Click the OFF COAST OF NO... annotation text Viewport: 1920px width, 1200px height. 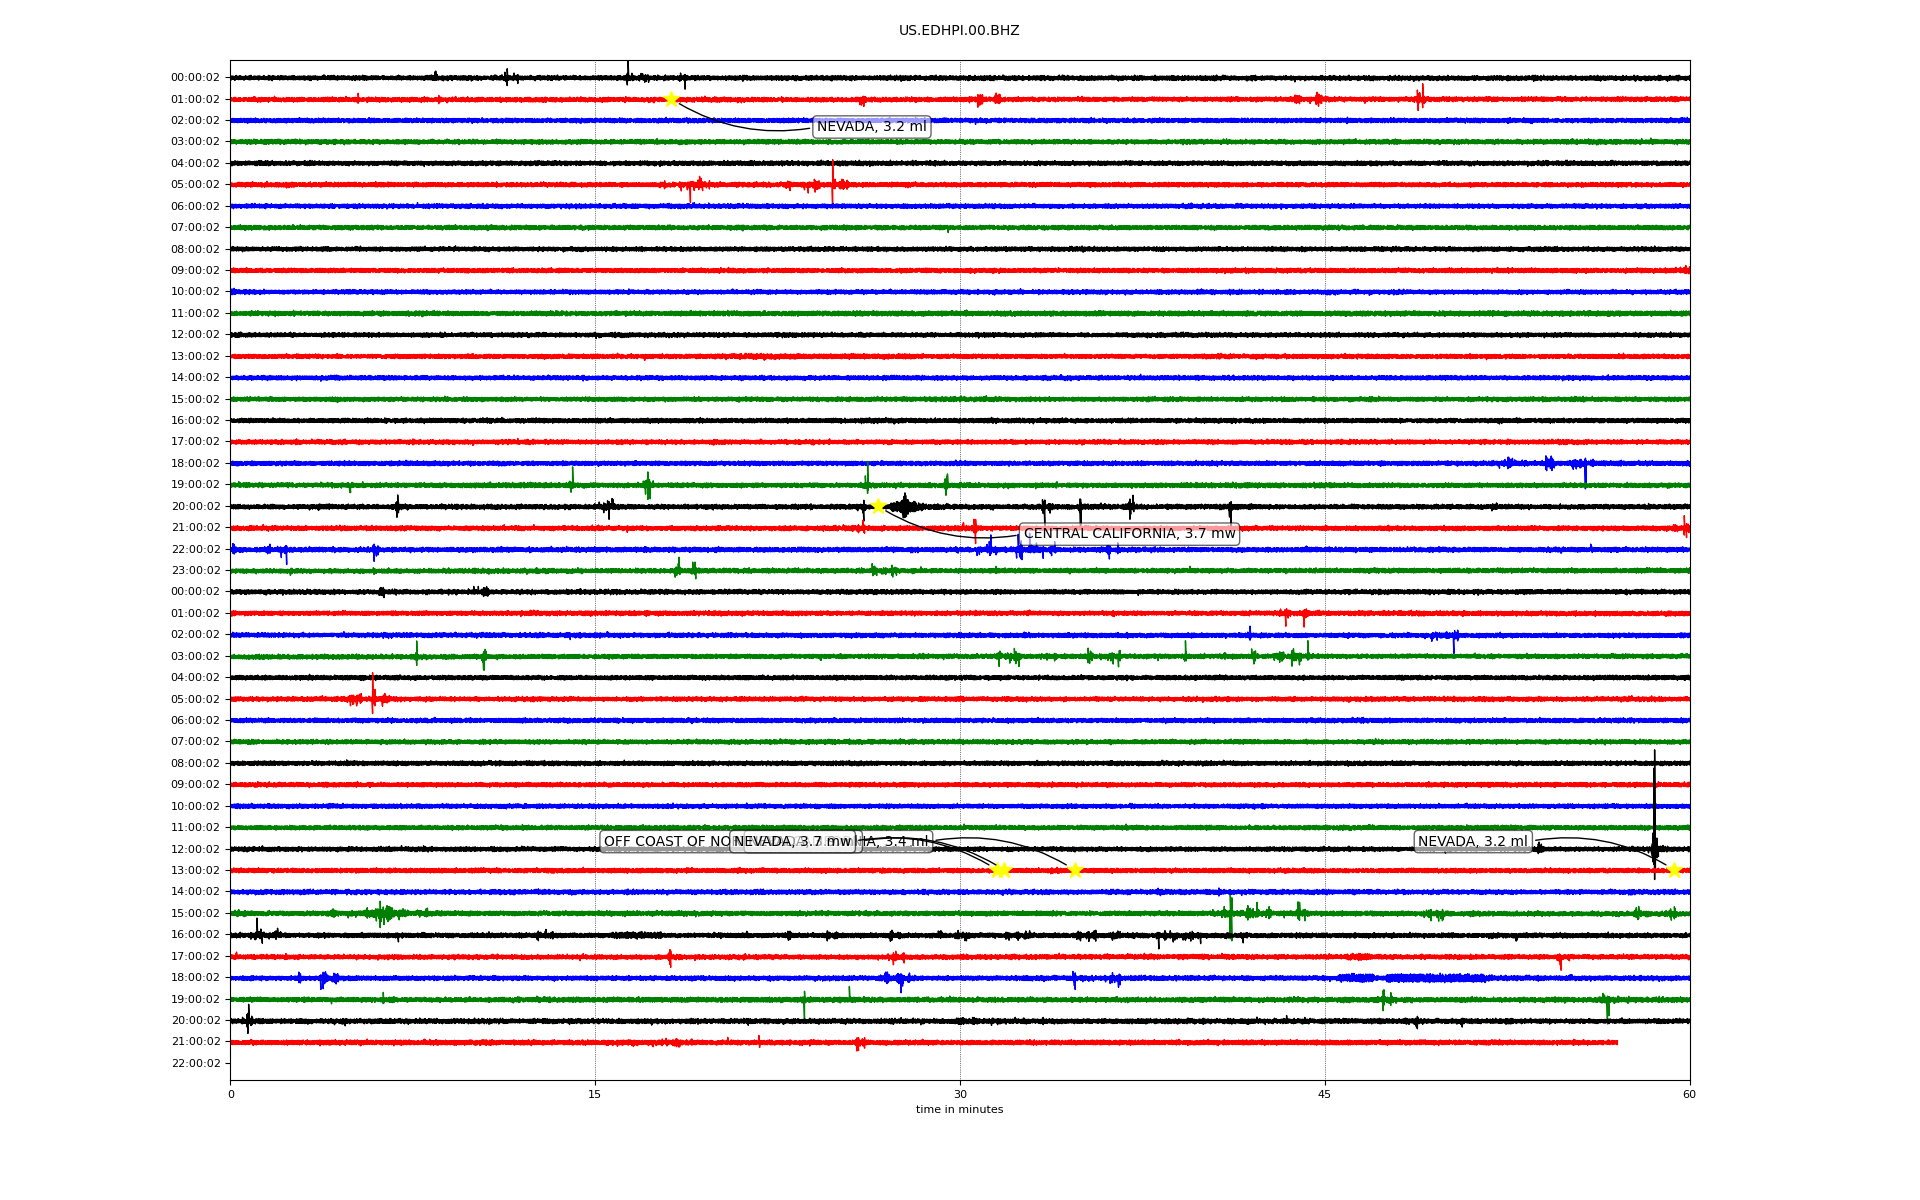click(667, 842)
